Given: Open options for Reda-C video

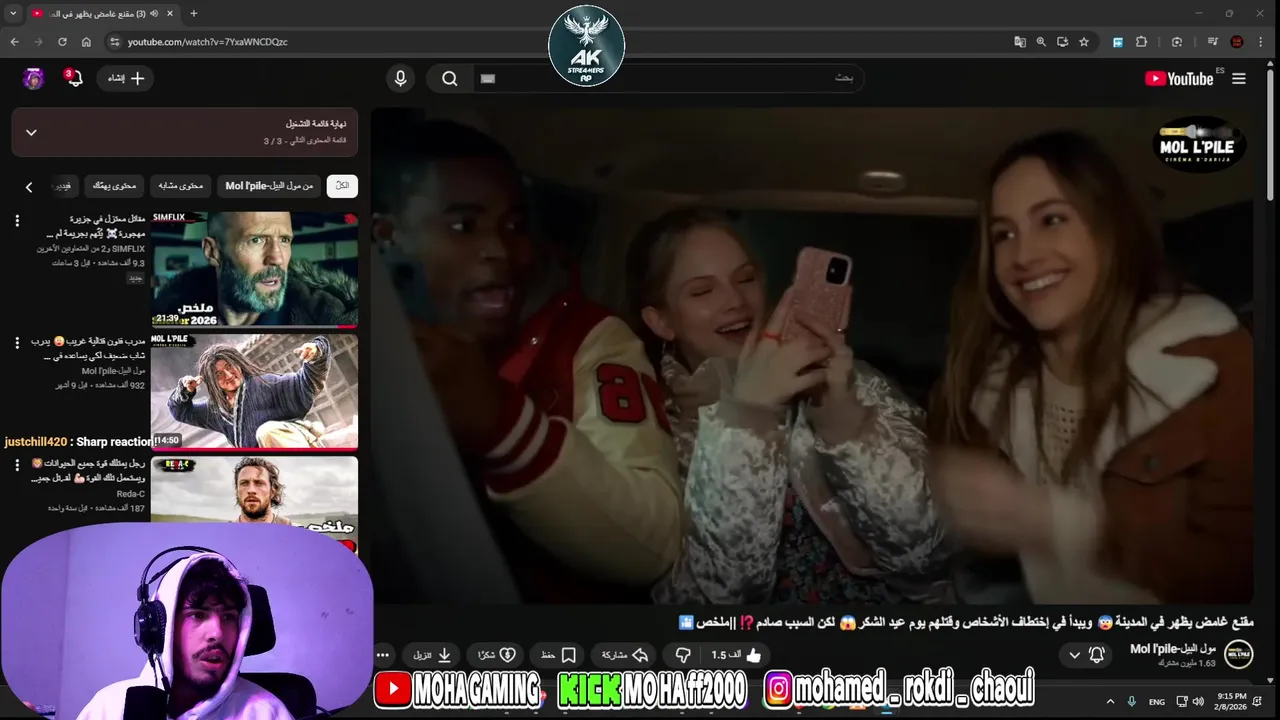Looking at the screenshot, I should [17, 466].
